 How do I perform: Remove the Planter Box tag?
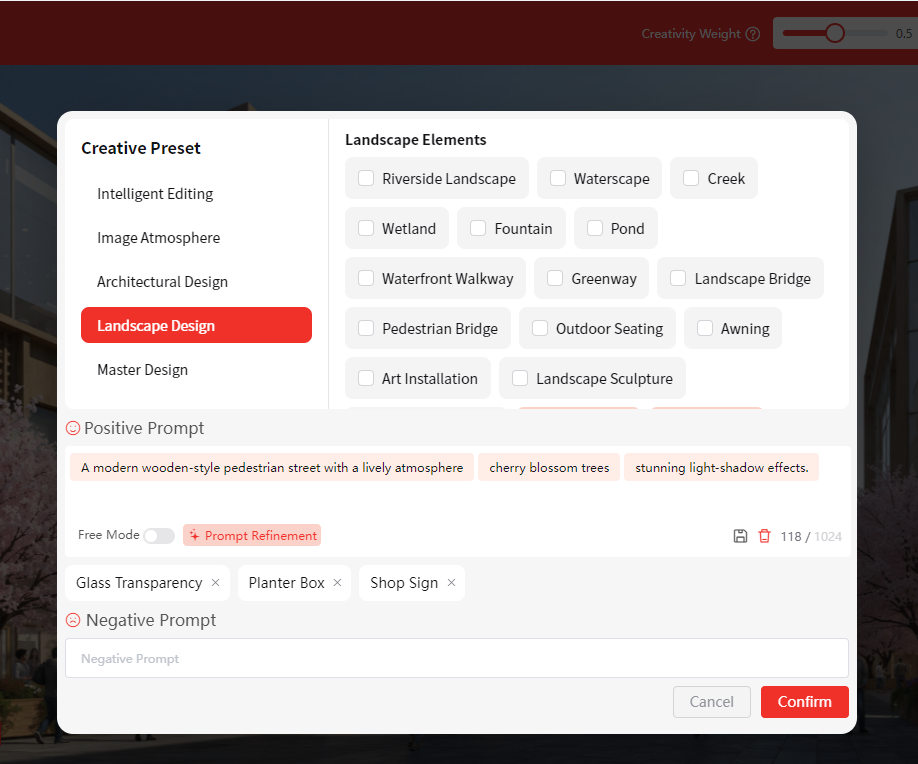point(337,583)
